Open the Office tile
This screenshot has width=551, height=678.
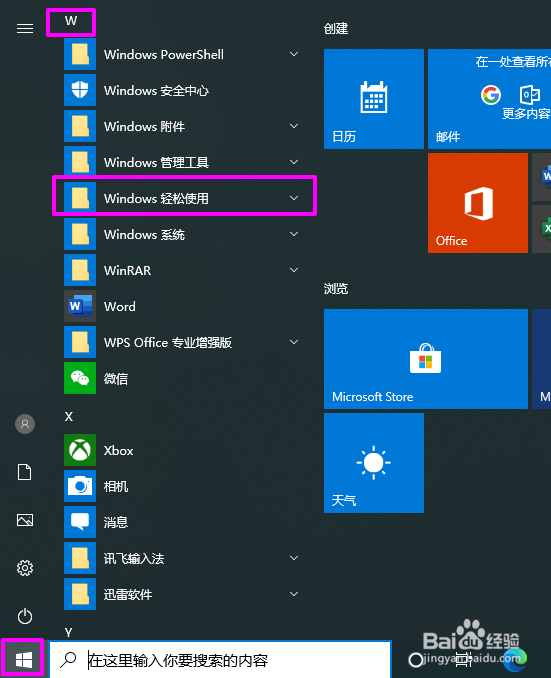[x=478, y=203]
